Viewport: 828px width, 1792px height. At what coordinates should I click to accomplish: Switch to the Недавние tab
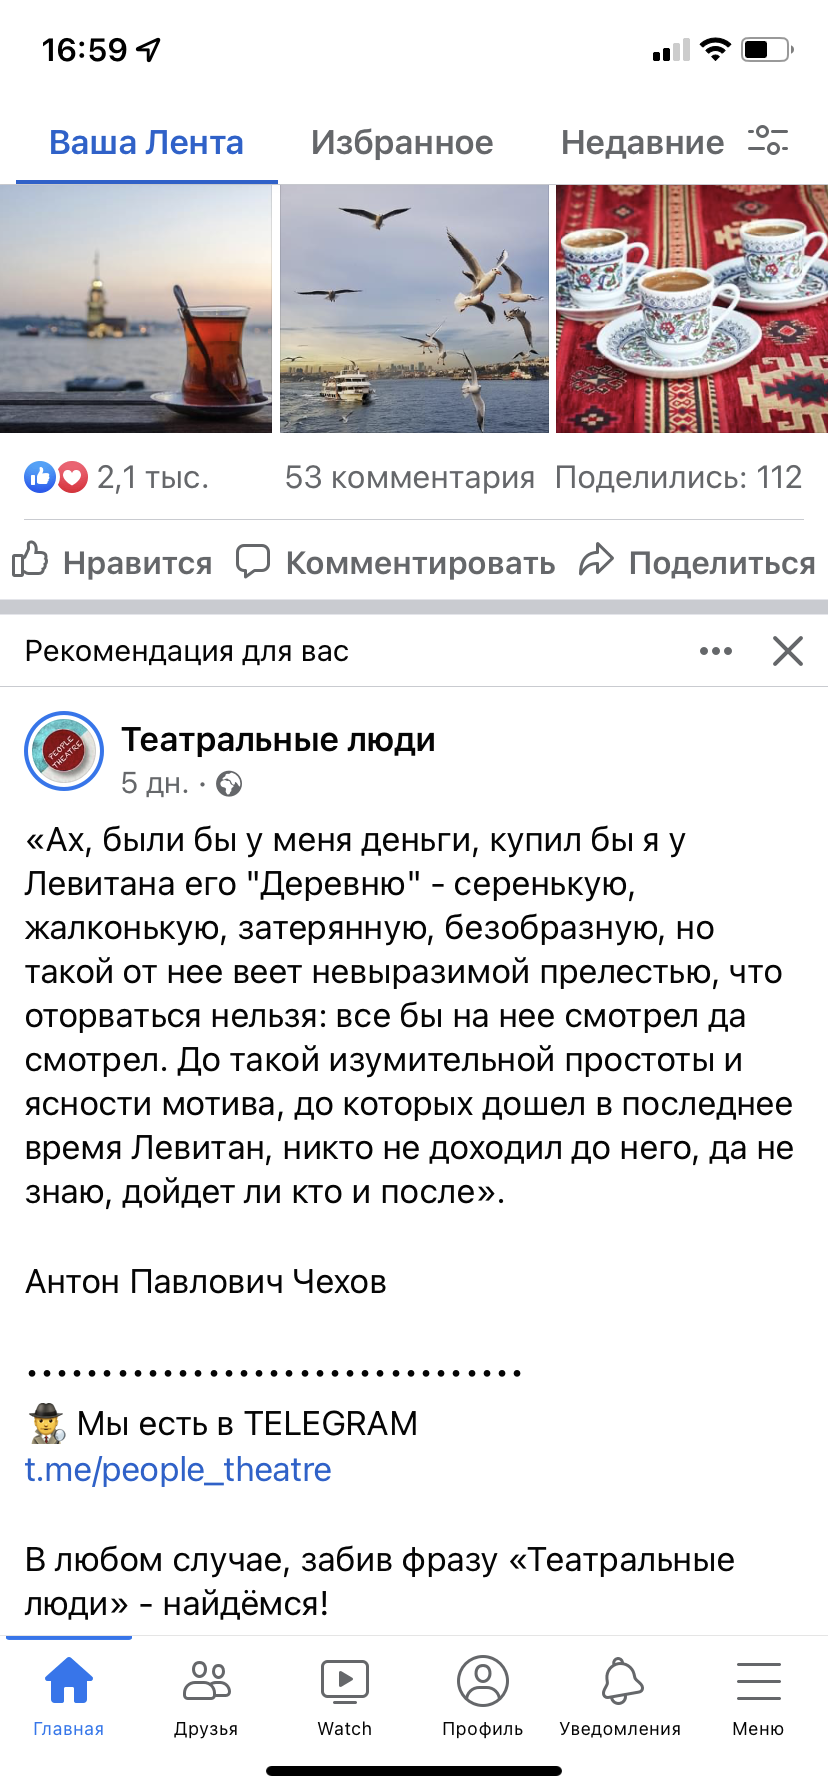(x=642, y=142)
